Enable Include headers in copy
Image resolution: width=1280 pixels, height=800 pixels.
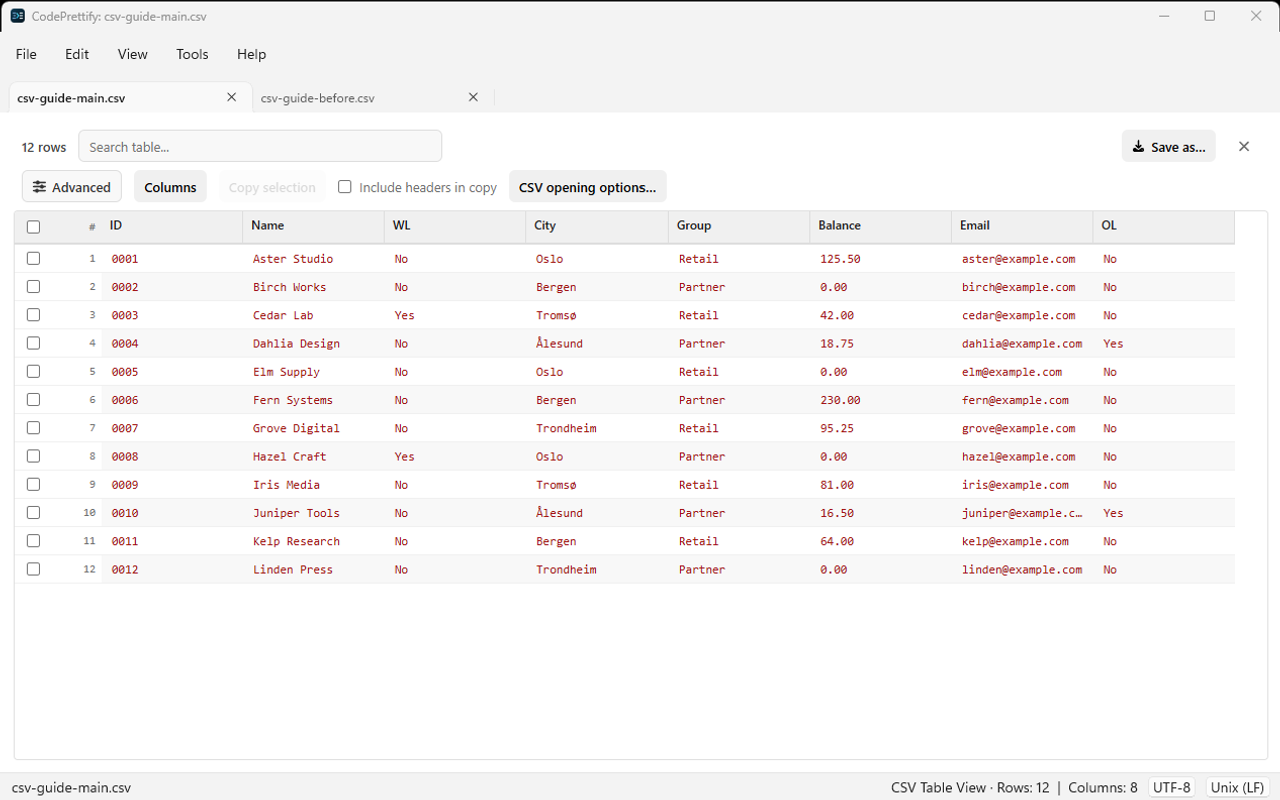345,187
